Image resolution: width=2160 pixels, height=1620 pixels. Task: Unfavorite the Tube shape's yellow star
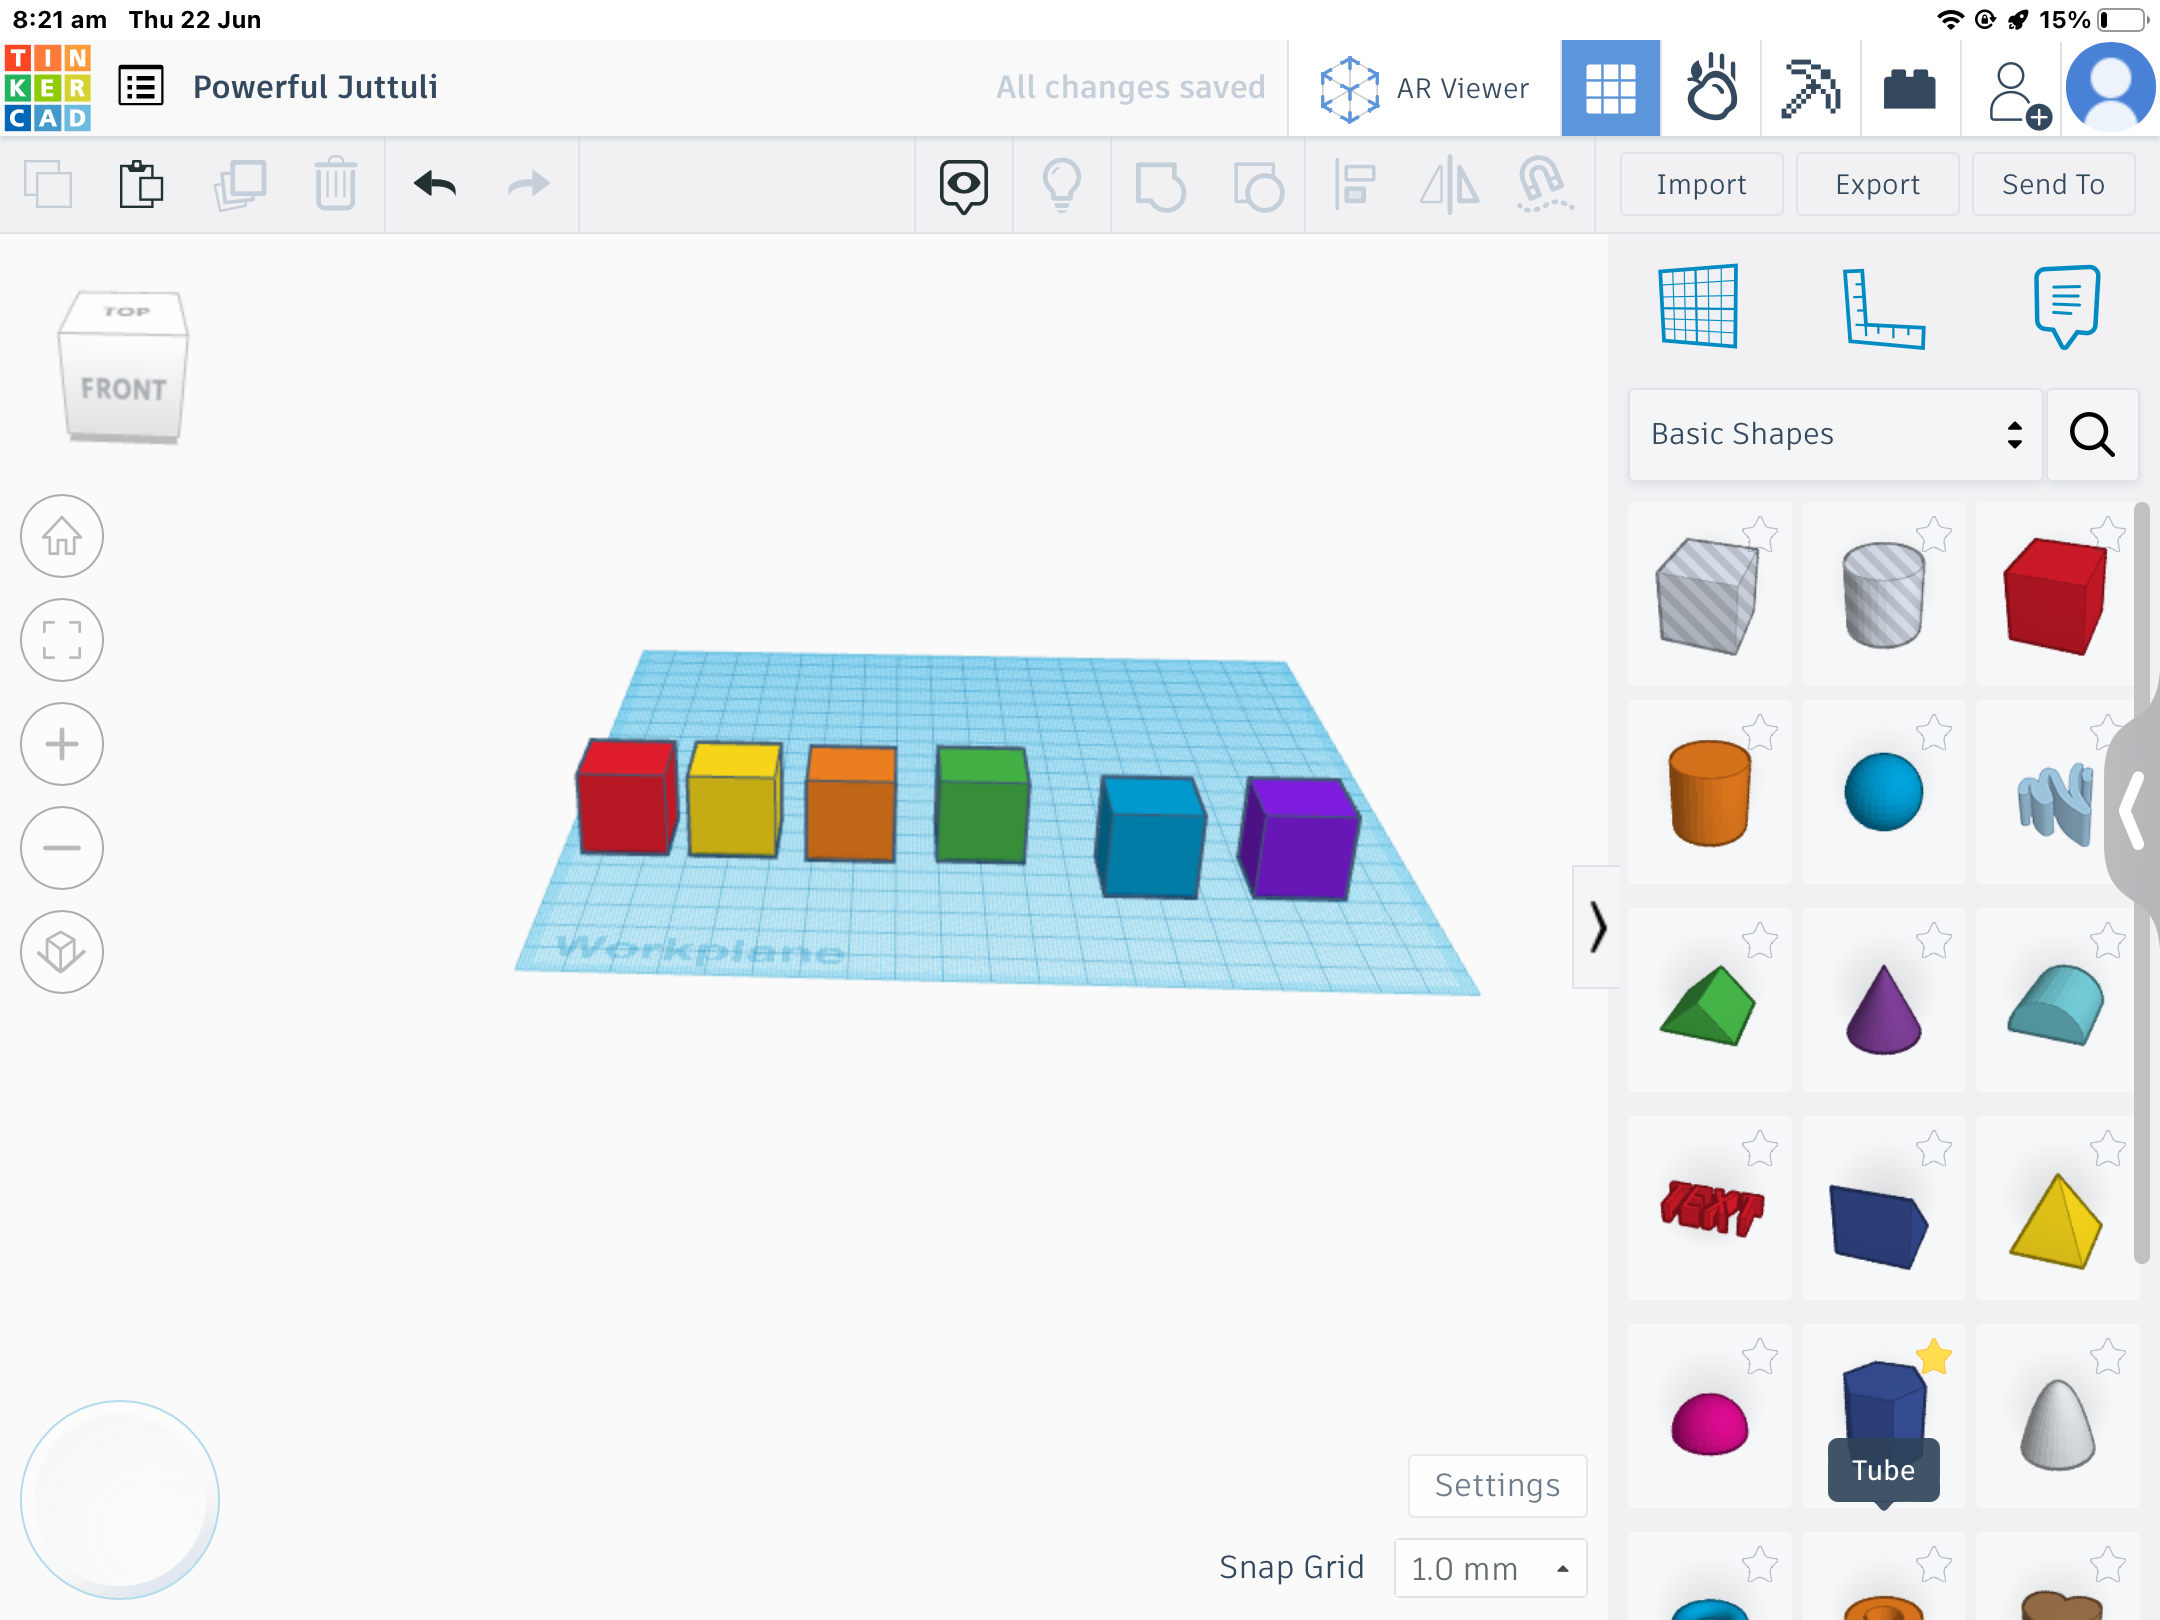(1934, 1357)
